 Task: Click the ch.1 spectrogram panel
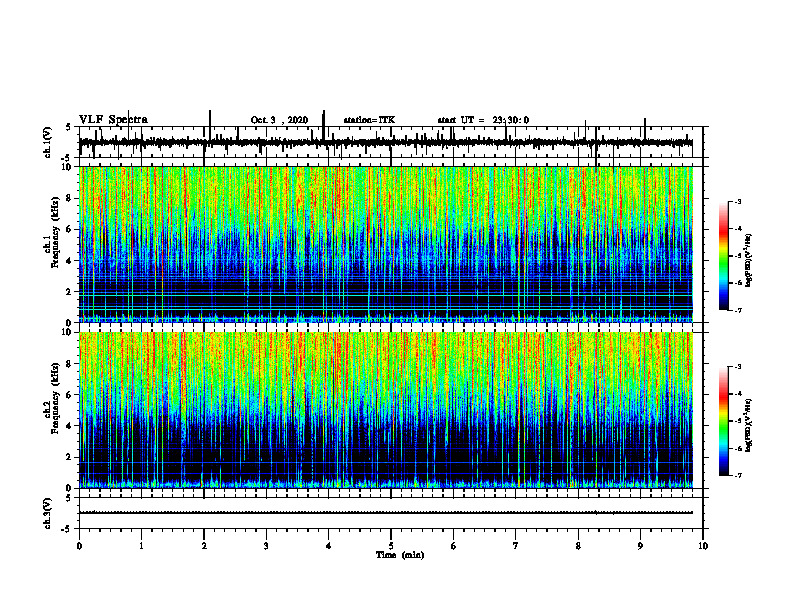click(x=386, y=244)
